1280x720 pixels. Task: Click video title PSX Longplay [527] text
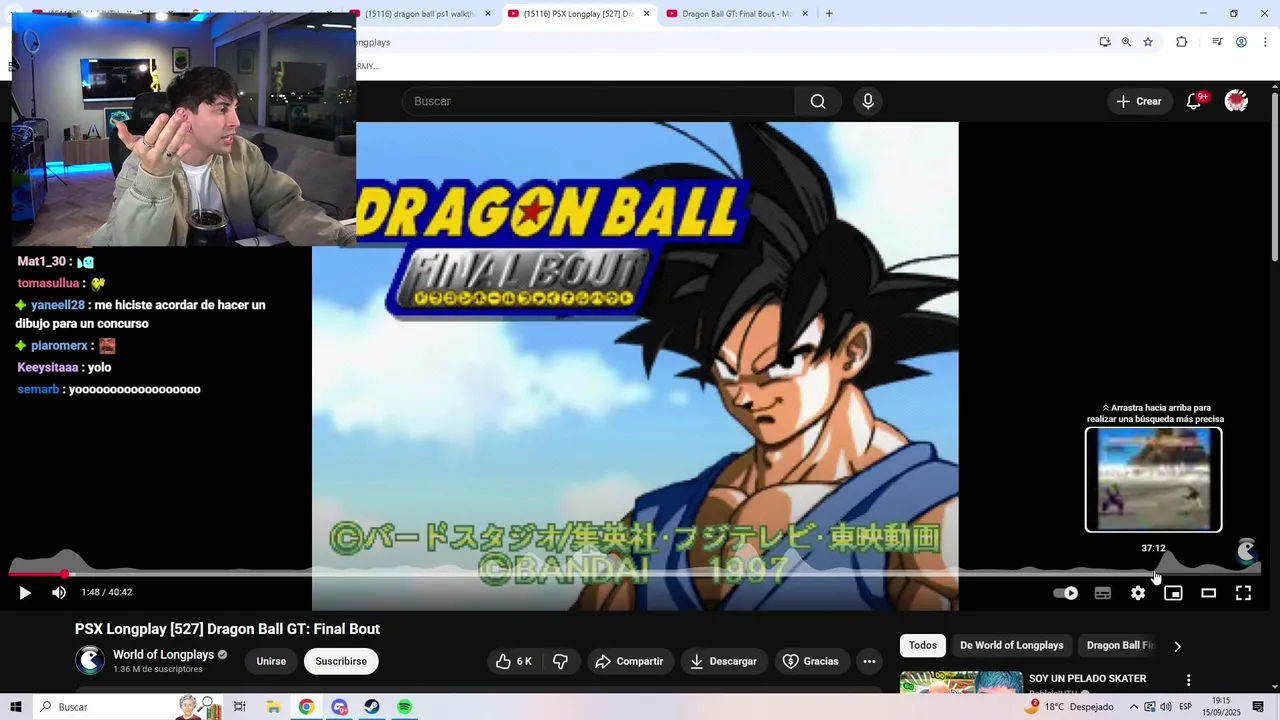(x=227, y=629)
